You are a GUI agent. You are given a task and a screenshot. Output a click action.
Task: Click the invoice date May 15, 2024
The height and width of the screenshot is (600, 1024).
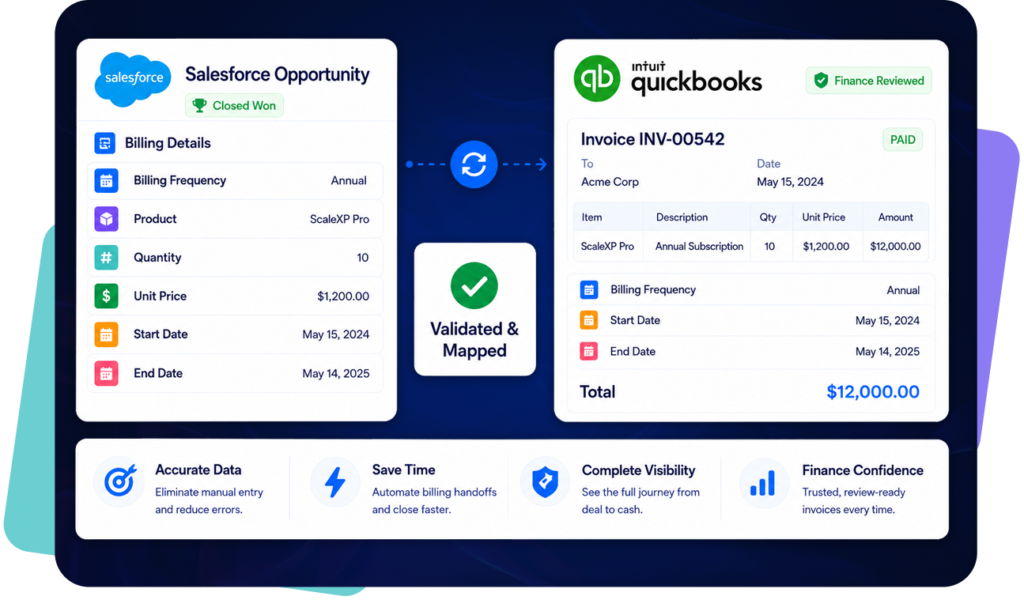pyautogui.click(x=790, y=182)
